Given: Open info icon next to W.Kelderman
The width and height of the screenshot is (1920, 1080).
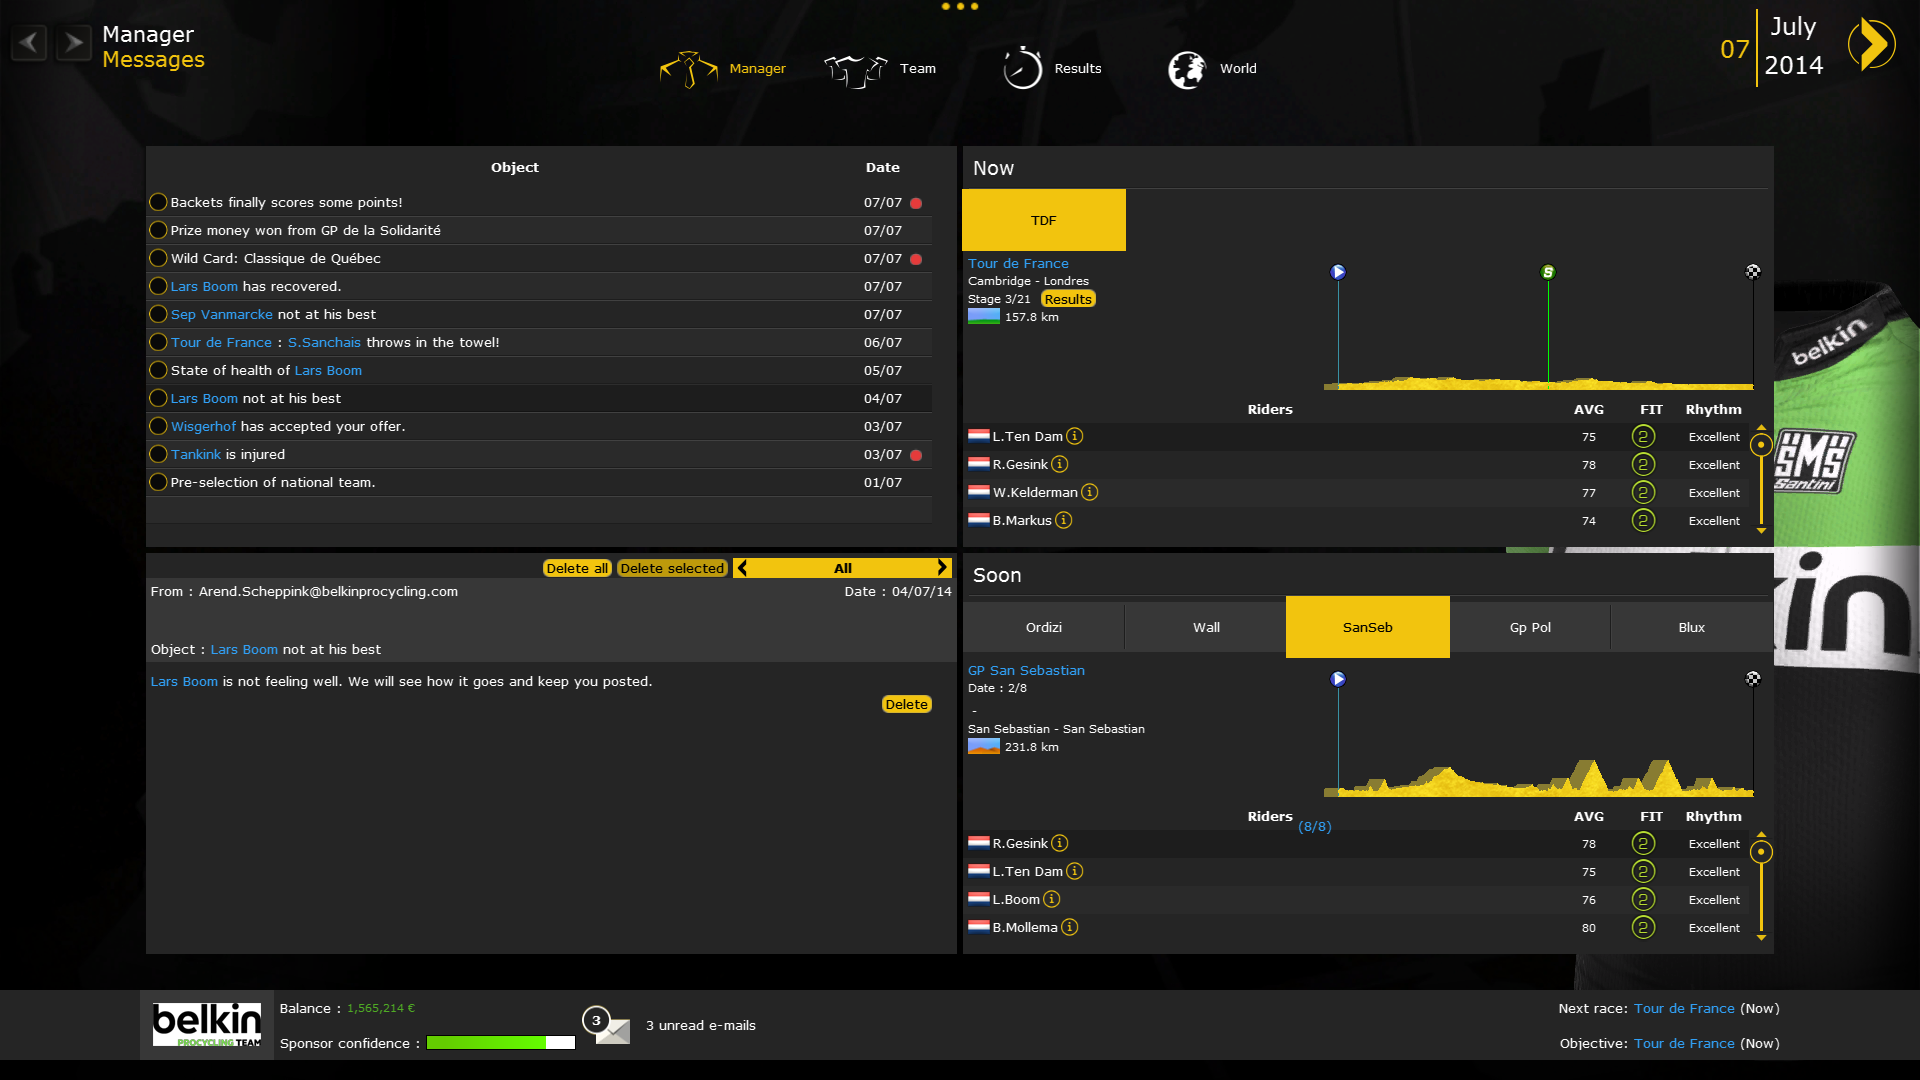Looking at the screenshot, I should tap(1090, 492).
